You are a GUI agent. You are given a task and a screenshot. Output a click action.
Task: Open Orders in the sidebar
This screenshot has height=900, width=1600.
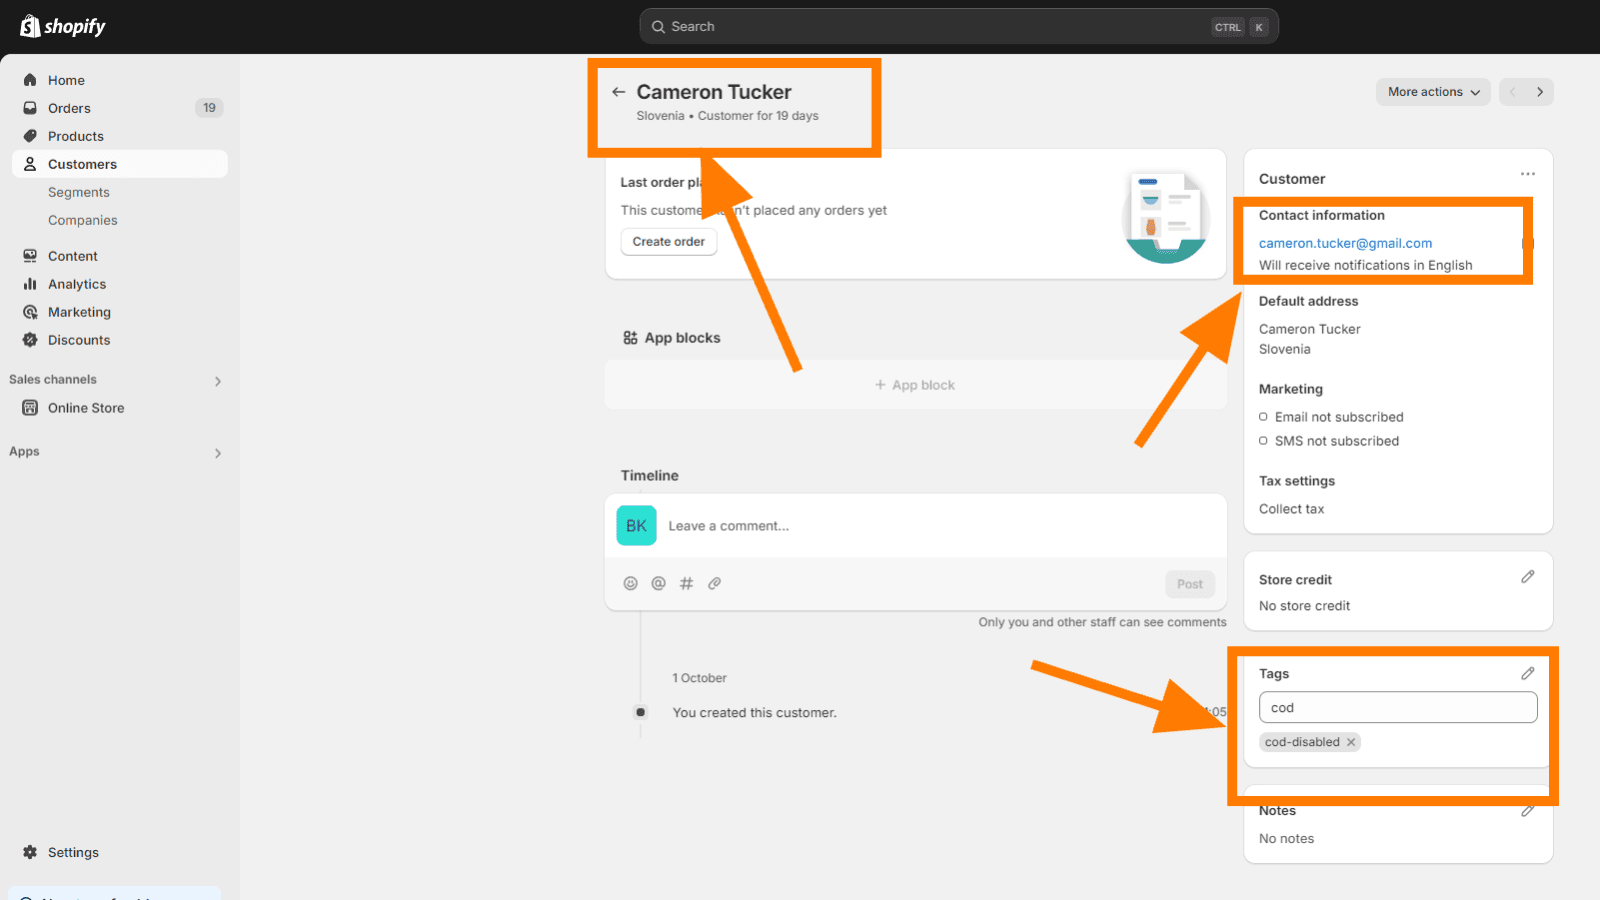tap(69, 108)
